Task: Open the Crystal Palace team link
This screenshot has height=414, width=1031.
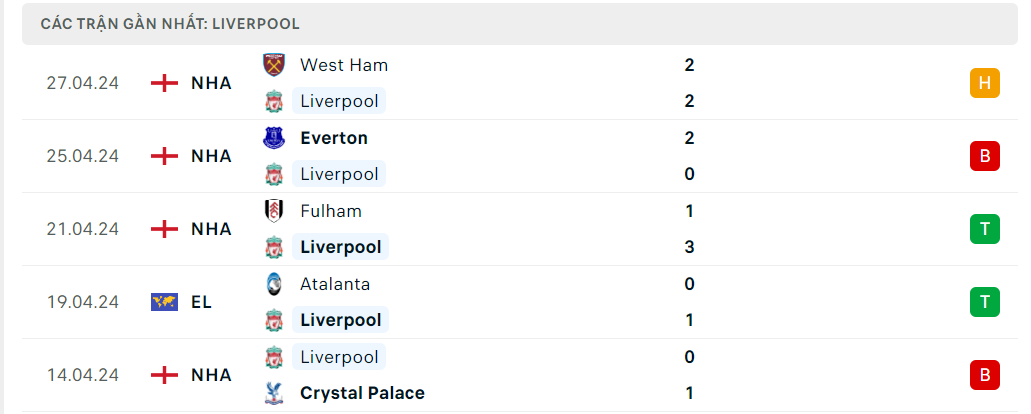Action: coord(362,393)
